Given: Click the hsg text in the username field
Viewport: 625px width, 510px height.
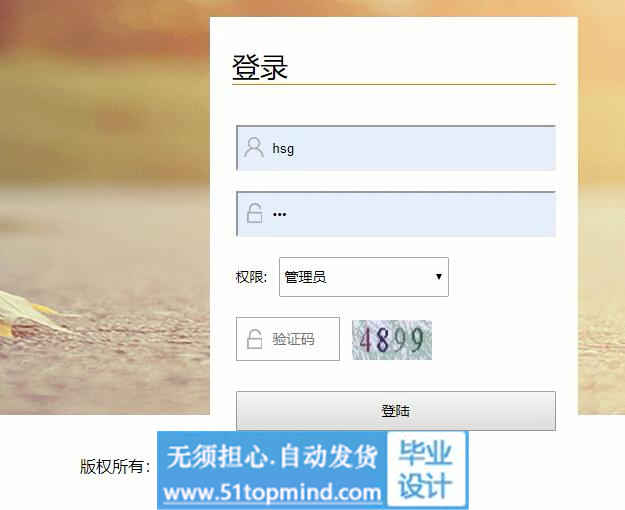Looking at the screenshot, I should [x=283, y=149].
